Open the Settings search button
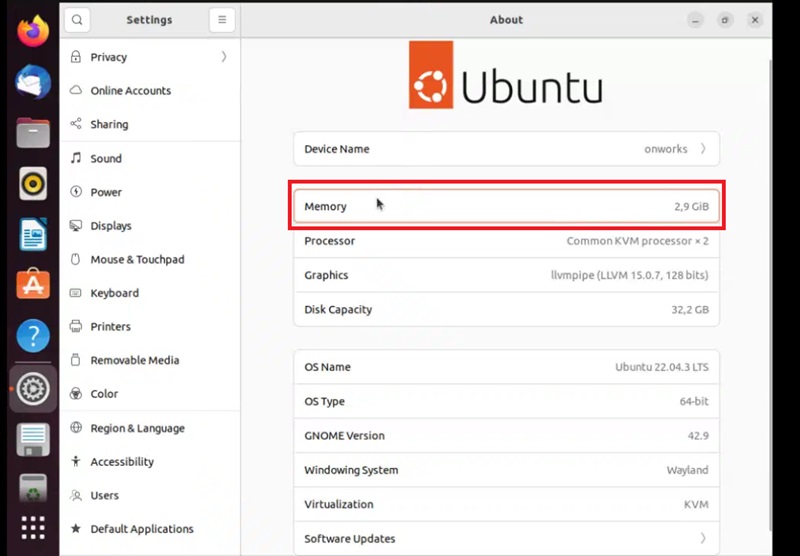Viewport: 800px width, 556px height. coord(77,20)
